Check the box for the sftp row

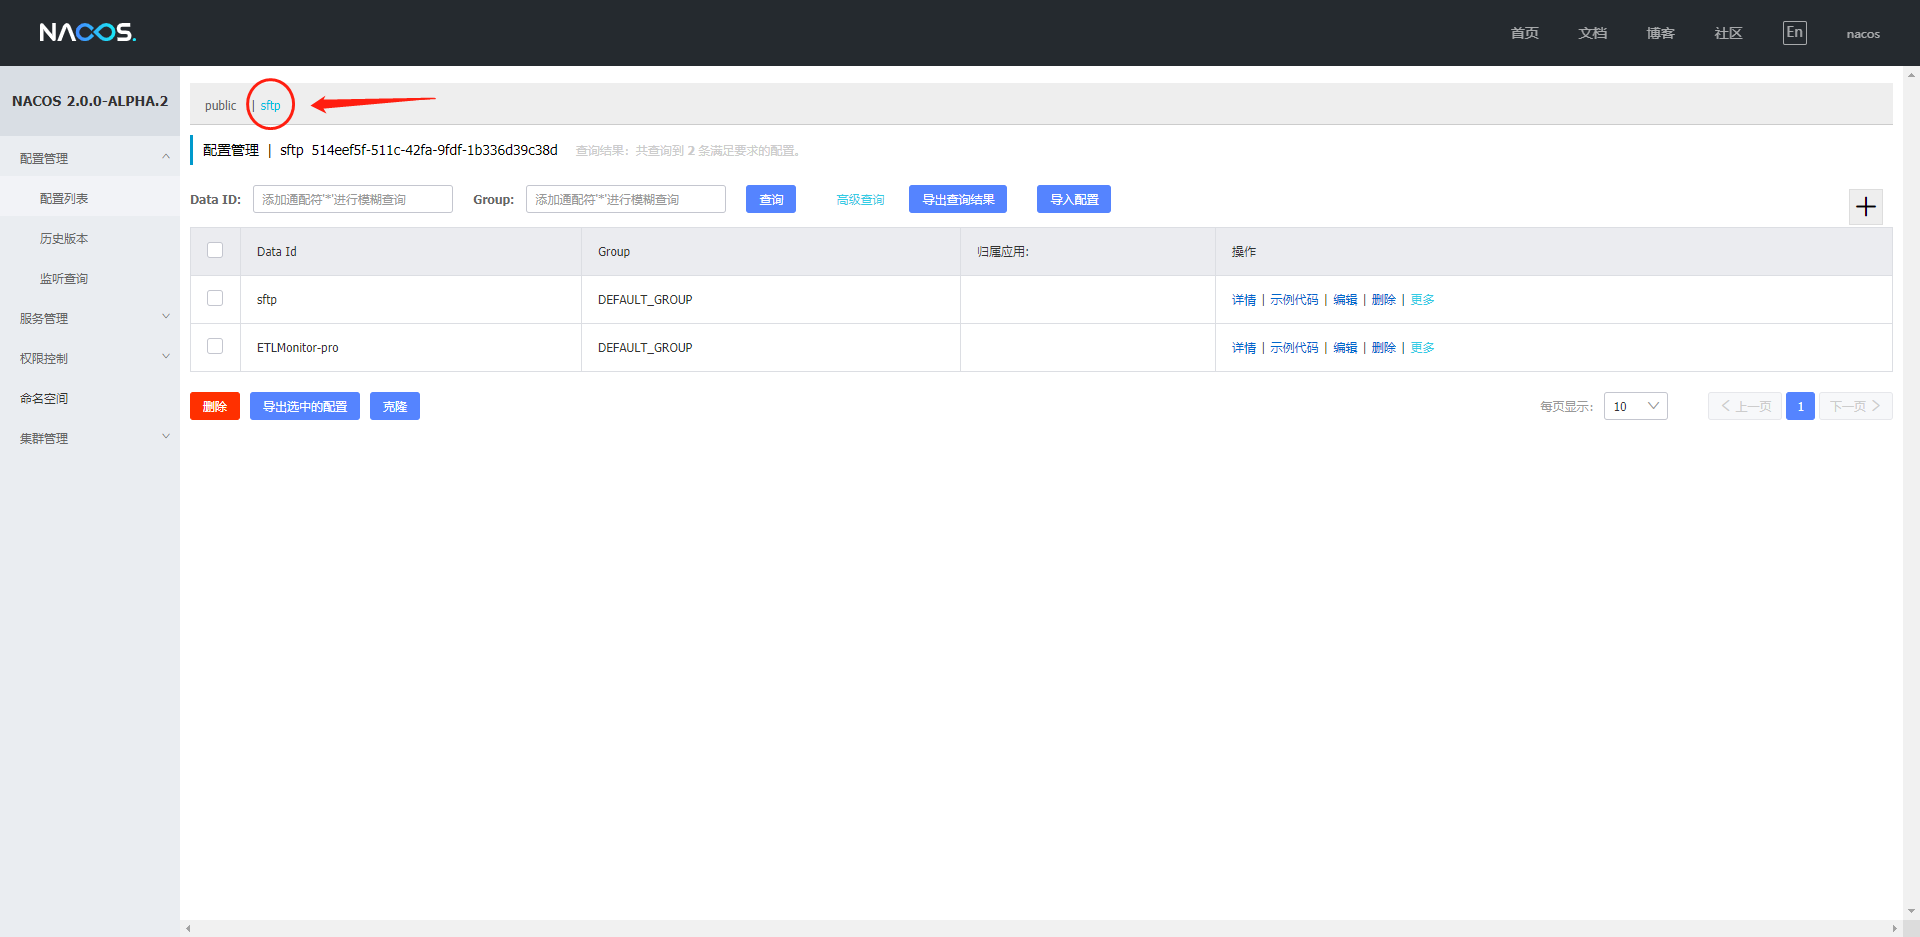(x=215, y=298)
